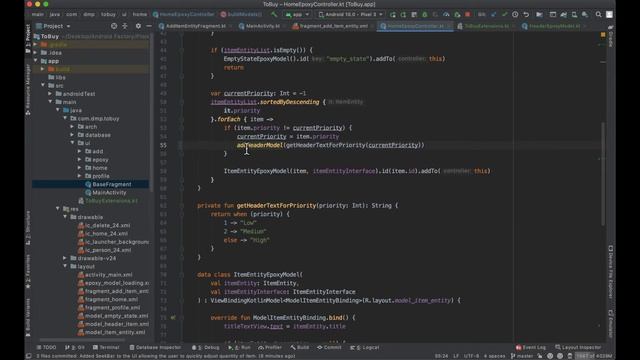This screenshot has width=640, height=360.
Task: Open Git tool window button
Action: tap(75, 347)
